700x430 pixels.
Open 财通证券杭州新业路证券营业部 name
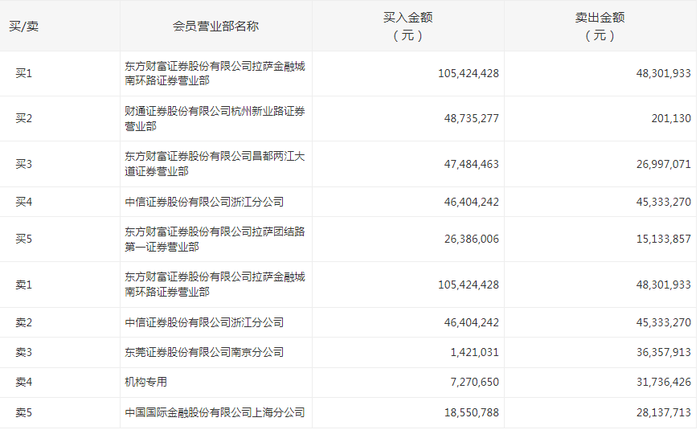[215, 118]
